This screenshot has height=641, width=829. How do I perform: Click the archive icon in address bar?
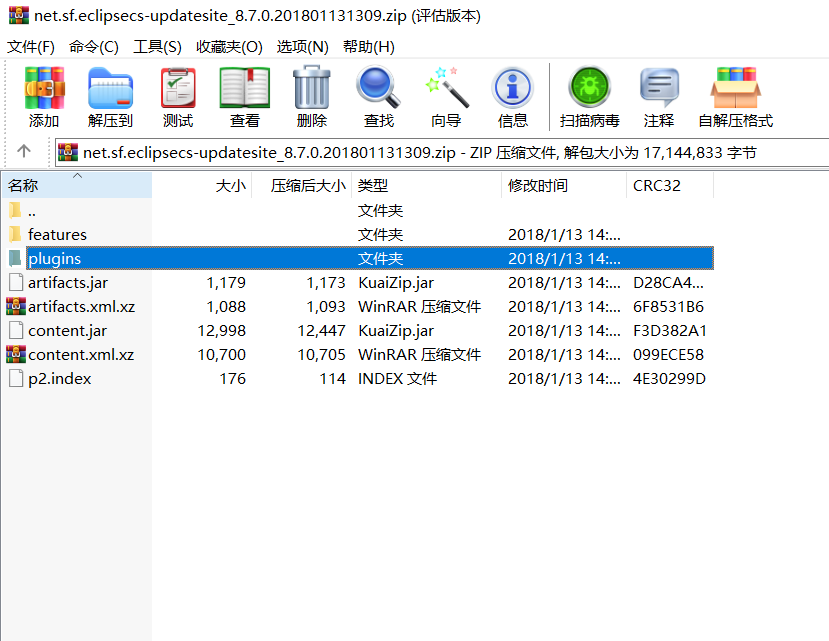tap(68, 152)
